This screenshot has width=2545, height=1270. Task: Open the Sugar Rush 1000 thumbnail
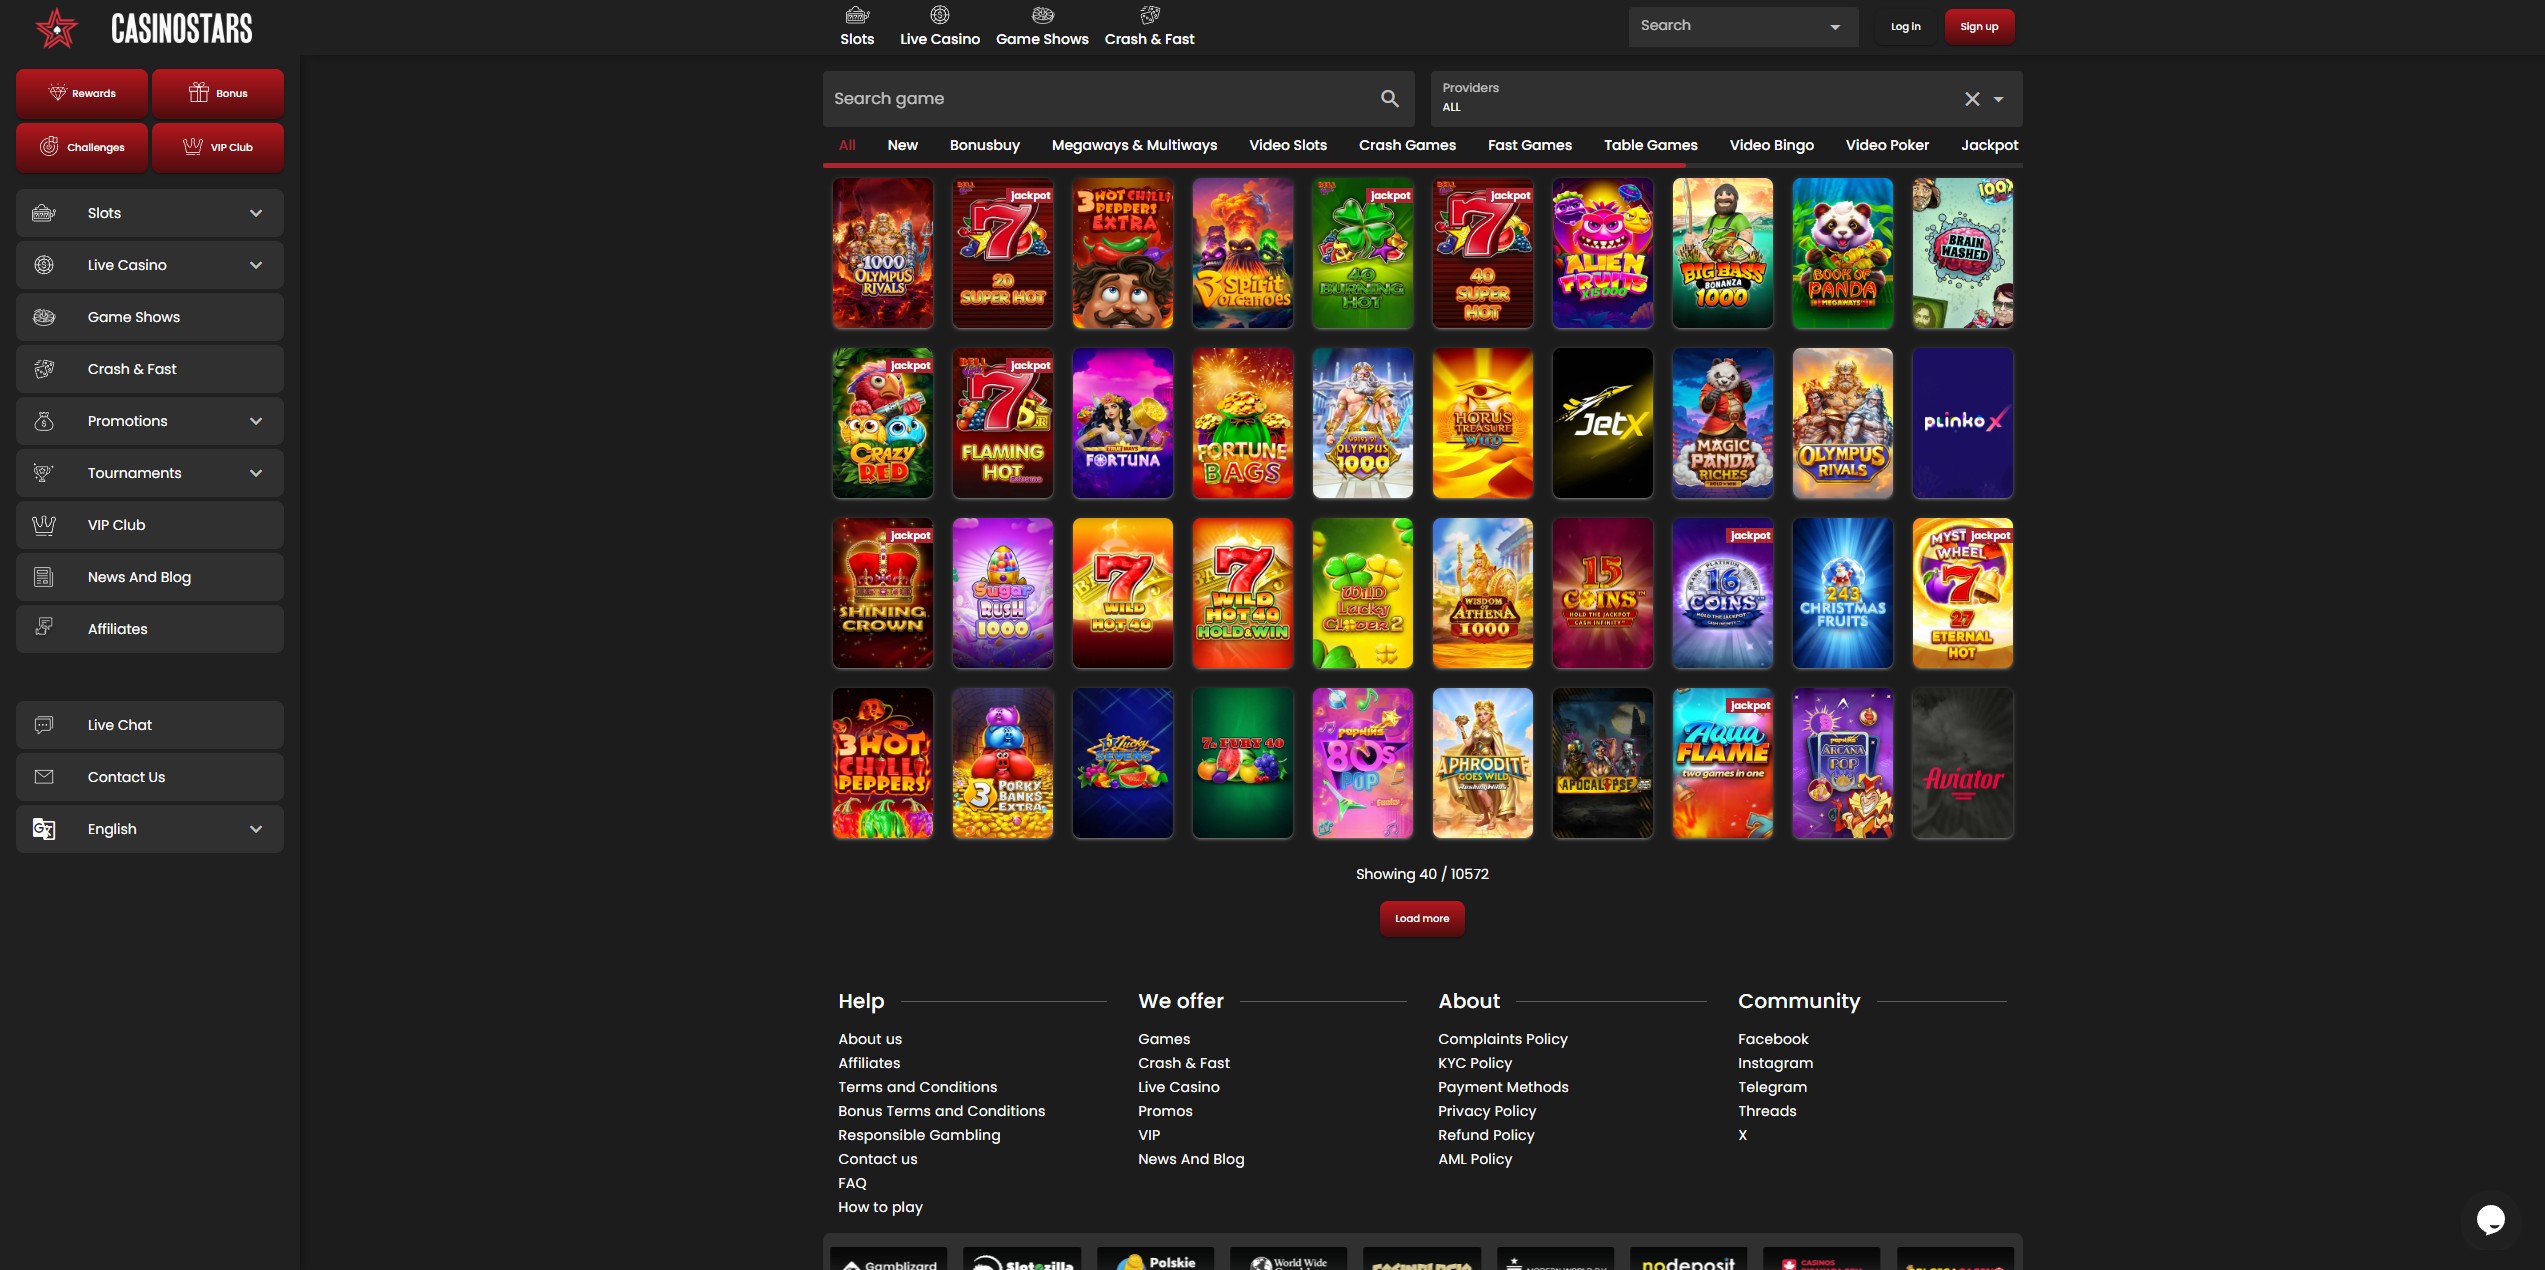(1002, 593)
